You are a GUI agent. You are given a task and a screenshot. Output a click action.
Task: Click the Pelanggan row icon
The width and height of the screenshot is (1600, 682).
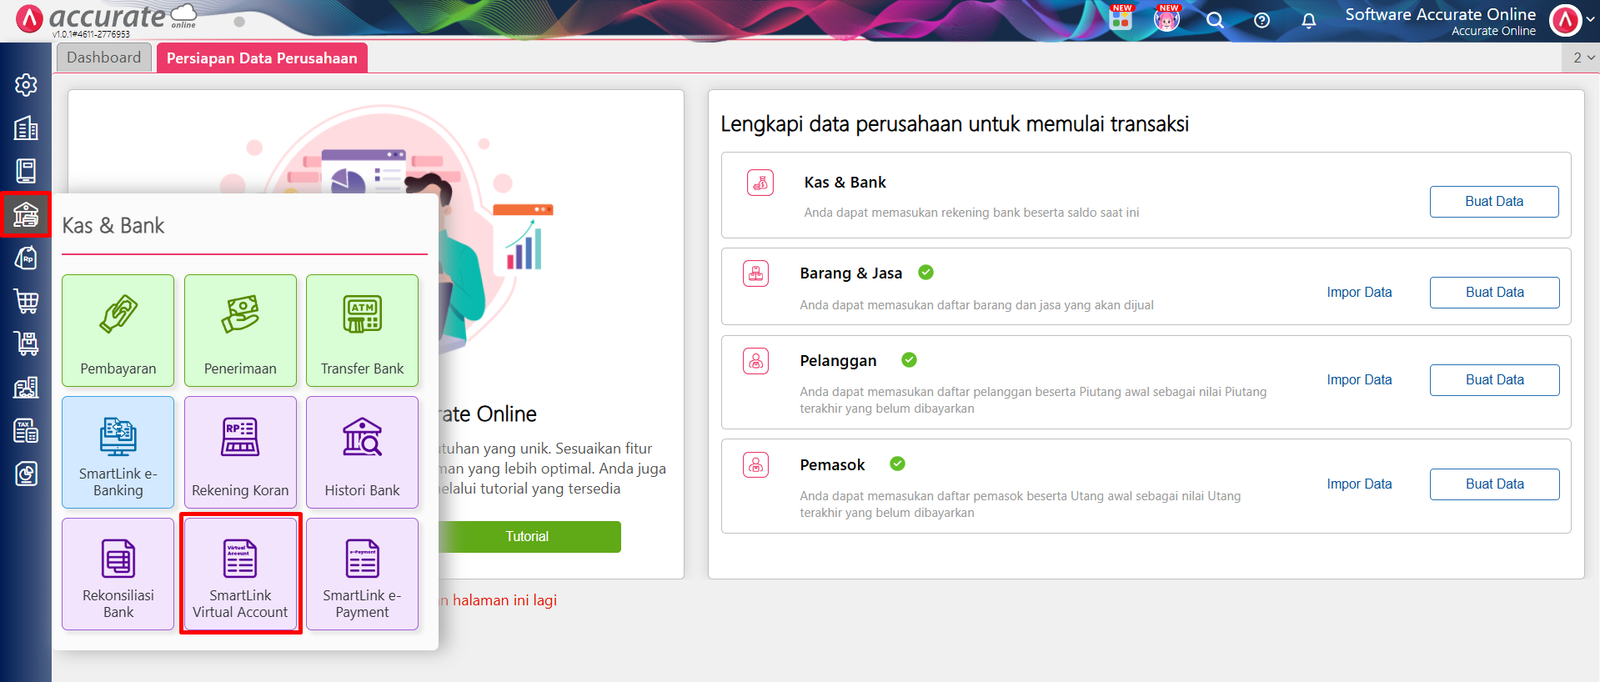(756, 361)
